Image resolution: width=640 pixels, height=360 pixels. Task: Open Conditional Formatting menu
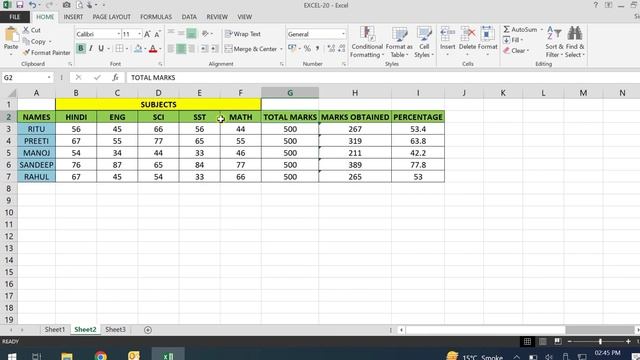click(x=367, y=42)
